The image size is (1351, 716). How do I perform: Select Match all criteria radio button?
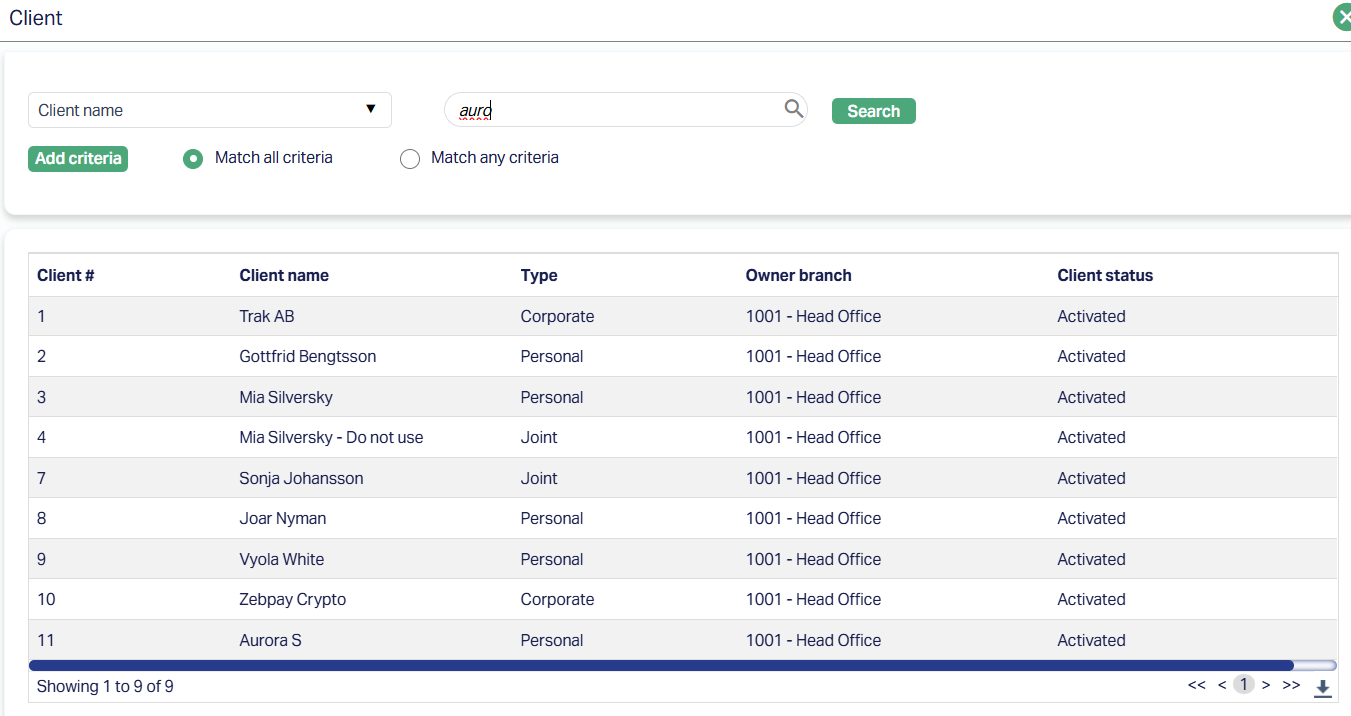[193, 159]
